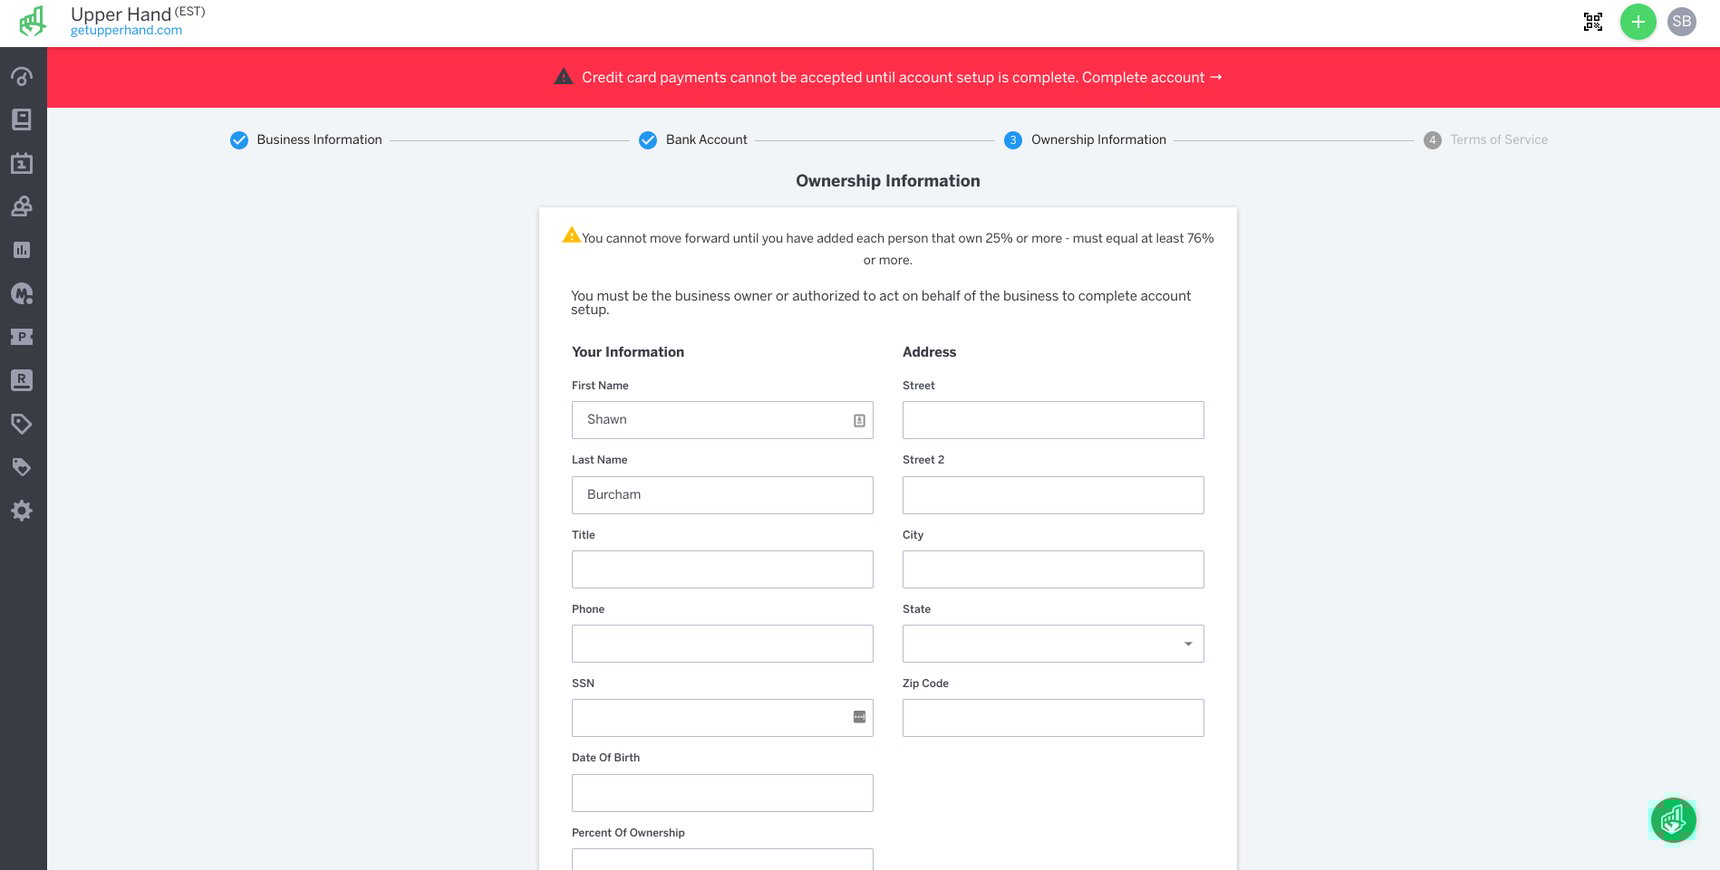This screenshot has width=1720, height=870.
Task: Click the Upper Hand logo icon
Action: tap(31, 21)
